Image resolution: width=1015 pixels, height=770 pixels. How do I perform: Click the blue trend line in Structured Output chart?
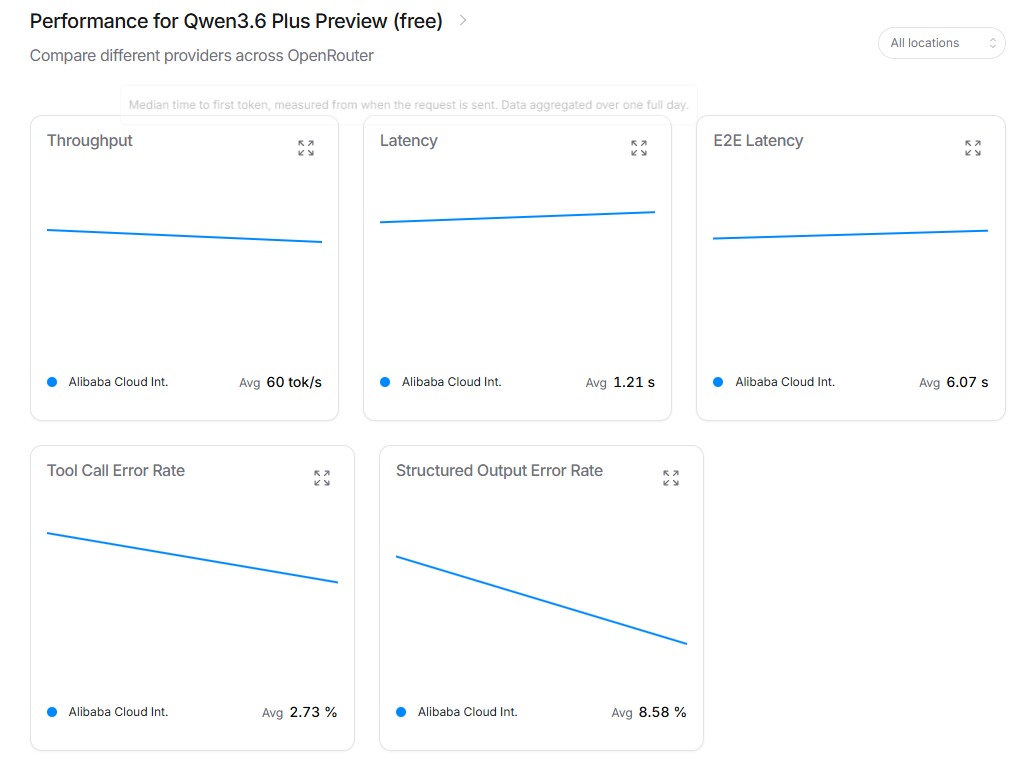540,597
